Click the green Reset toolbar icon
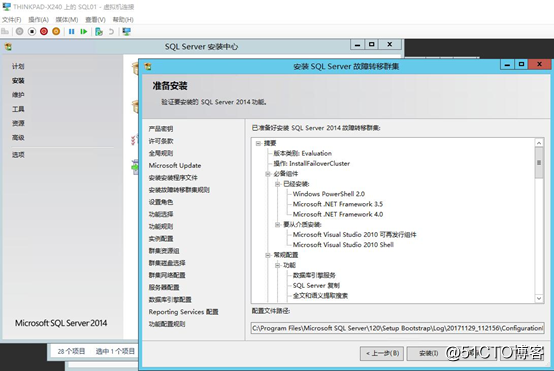Screen dimensions: 554x371 pos(84,31)
